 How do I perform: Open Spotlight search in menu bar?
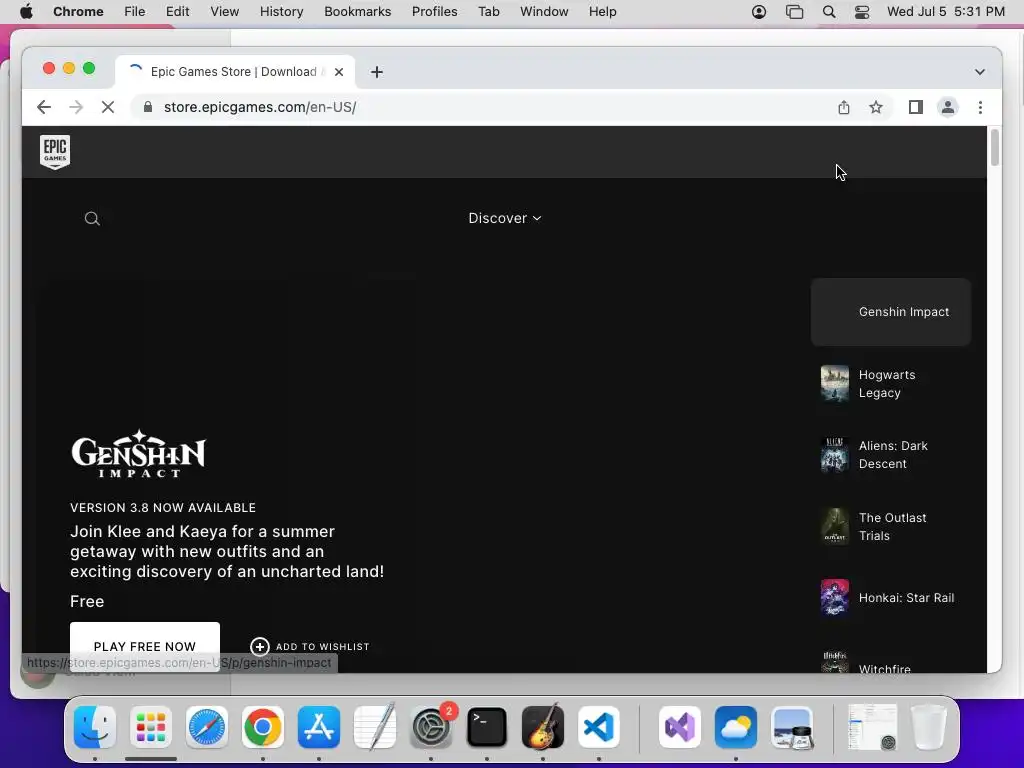(829, 12)
